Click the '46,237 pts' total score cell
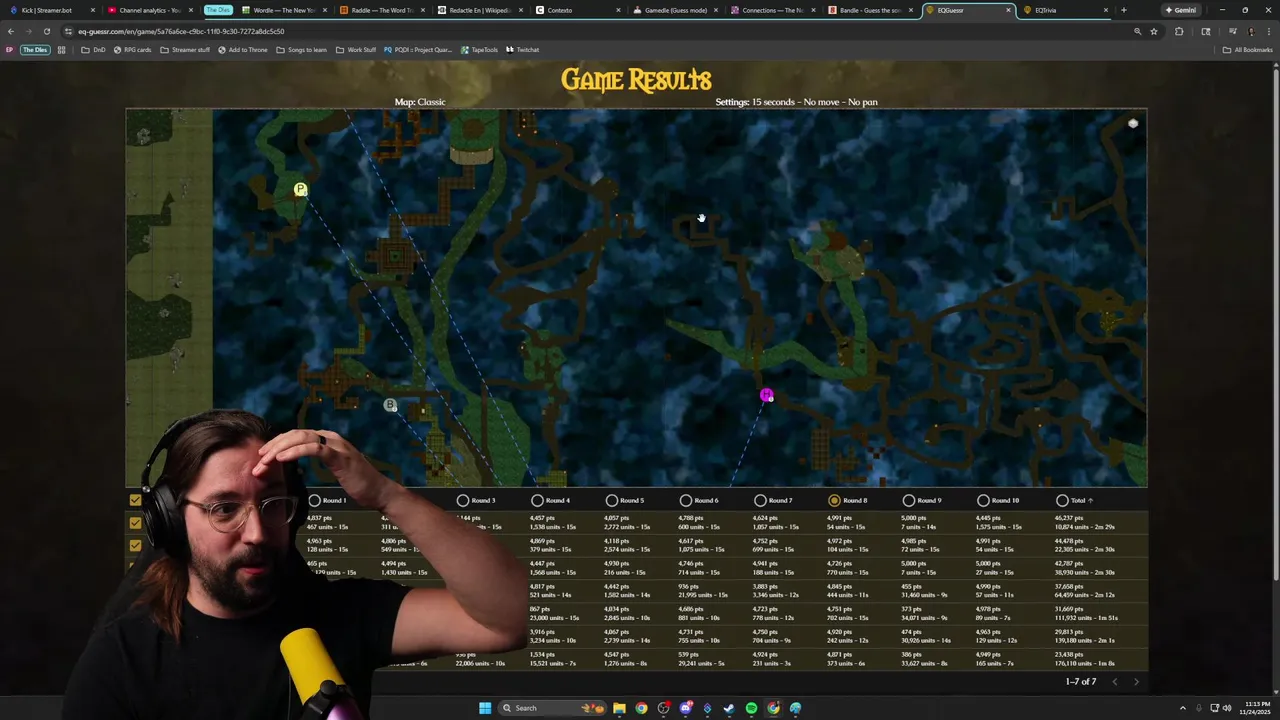The height and width of the screenshot is (720, 1280). click(1070, 518)
